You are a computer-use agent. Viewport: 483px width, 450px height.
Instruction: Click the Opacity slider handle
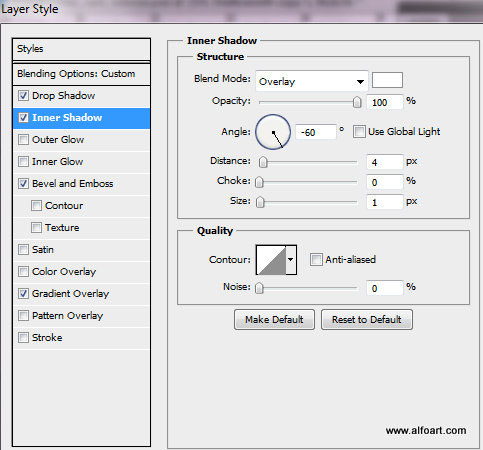(357, 102)
